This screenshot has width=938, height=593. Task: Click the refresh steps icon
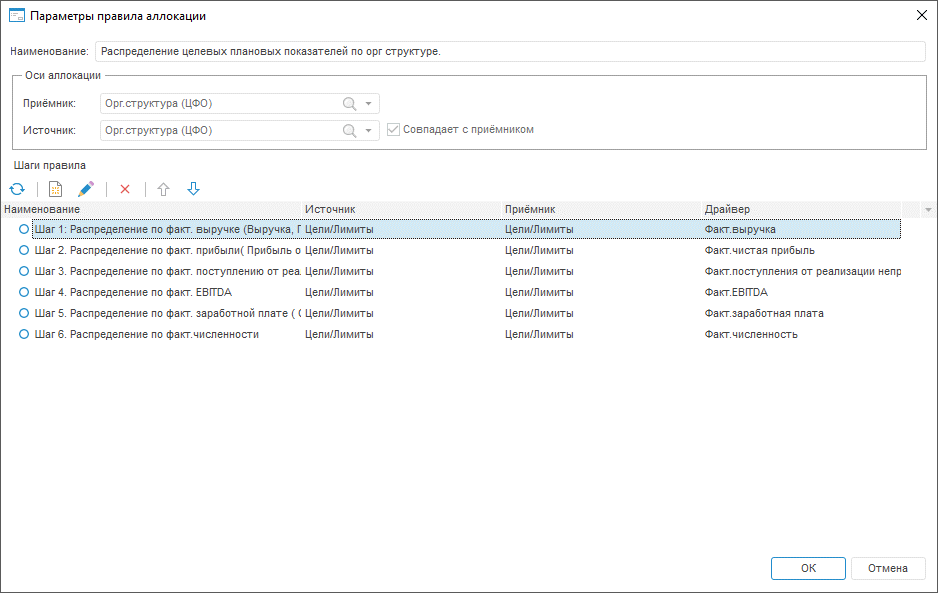pyautogui.click(x=17, y=189)
